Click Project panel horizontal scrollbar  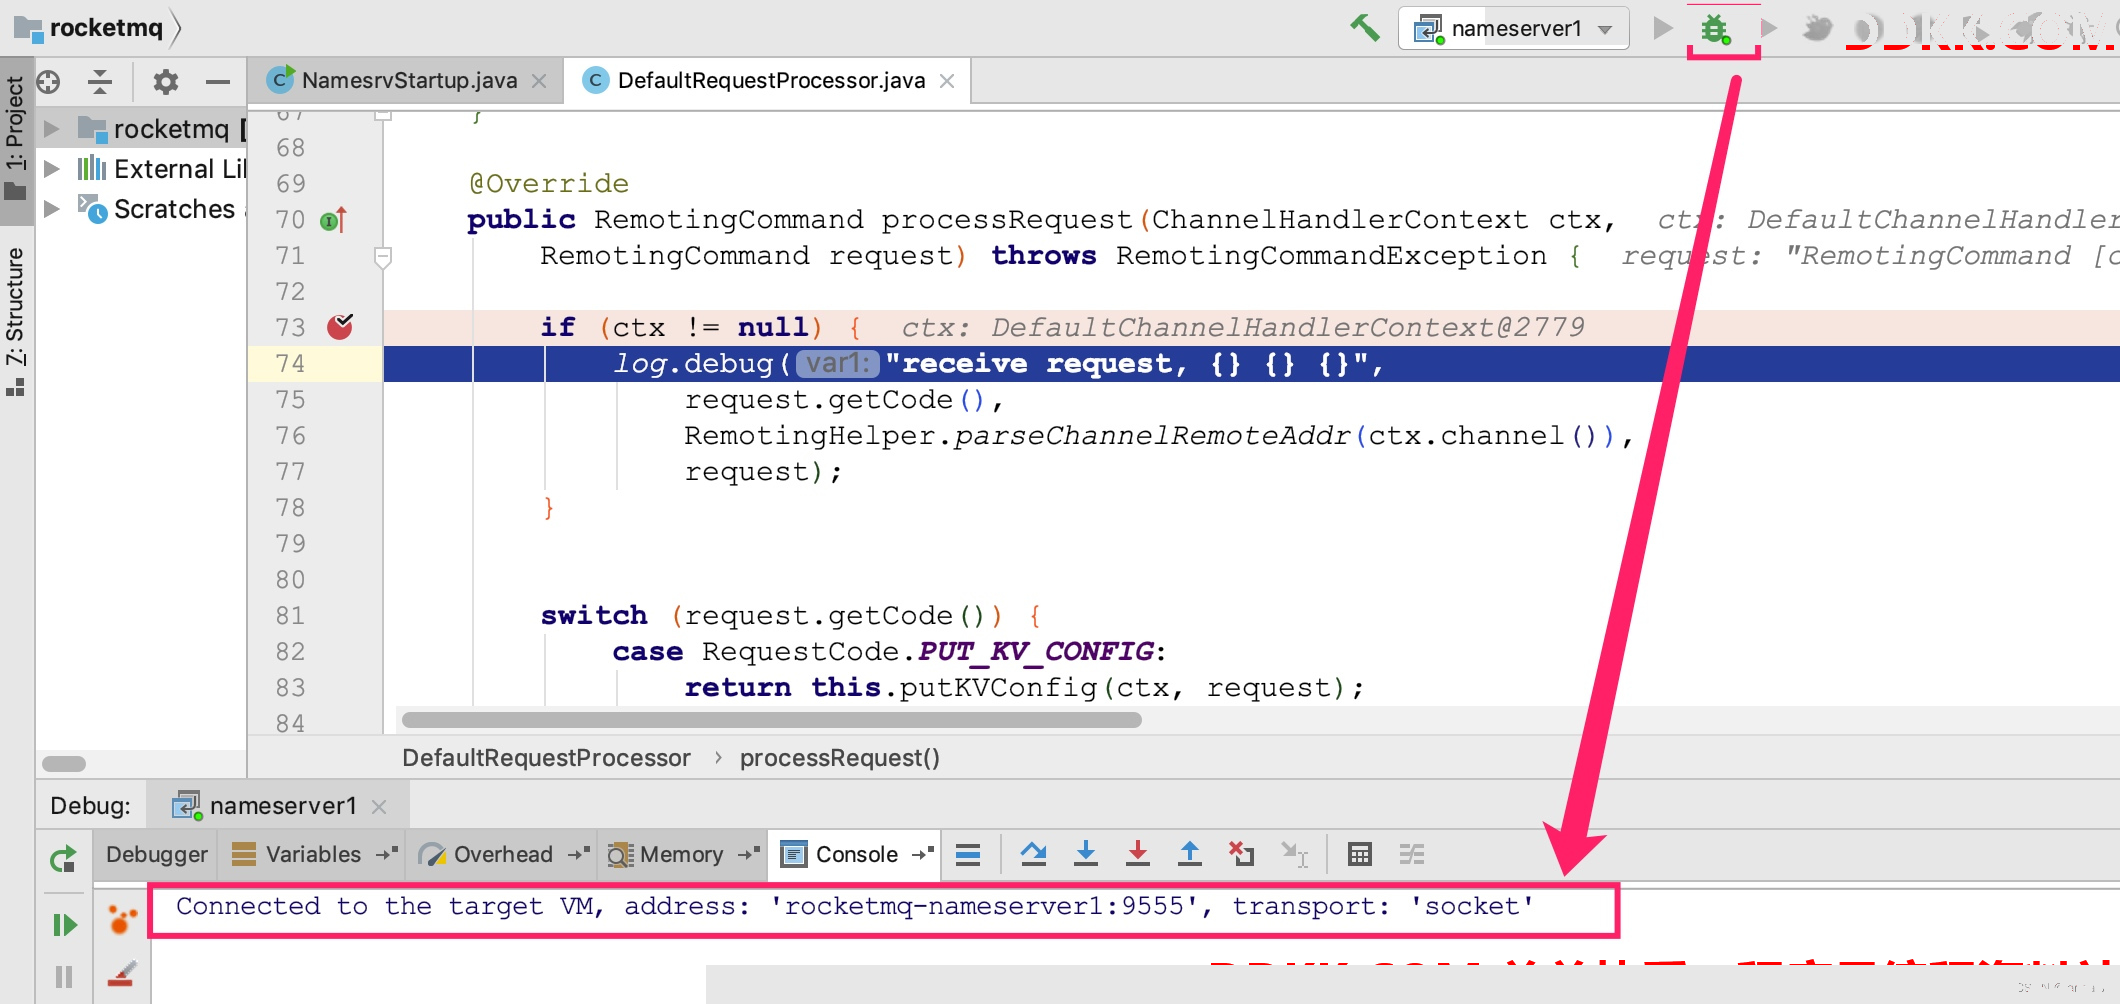click(x=64, y=764)
